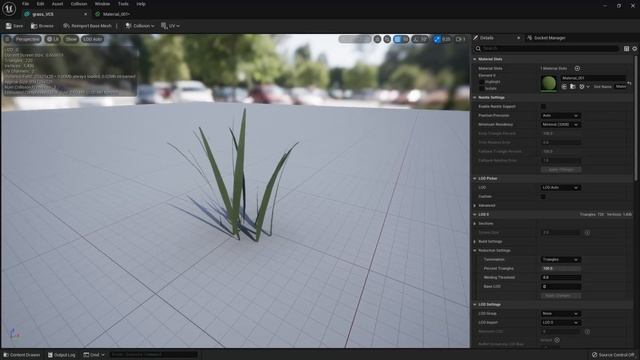This screenshot has height=360, width=640.
Task: Open the LOD Auto dropdown in LOD Picker
Action: pyautogui.click(x=560, y=188)
